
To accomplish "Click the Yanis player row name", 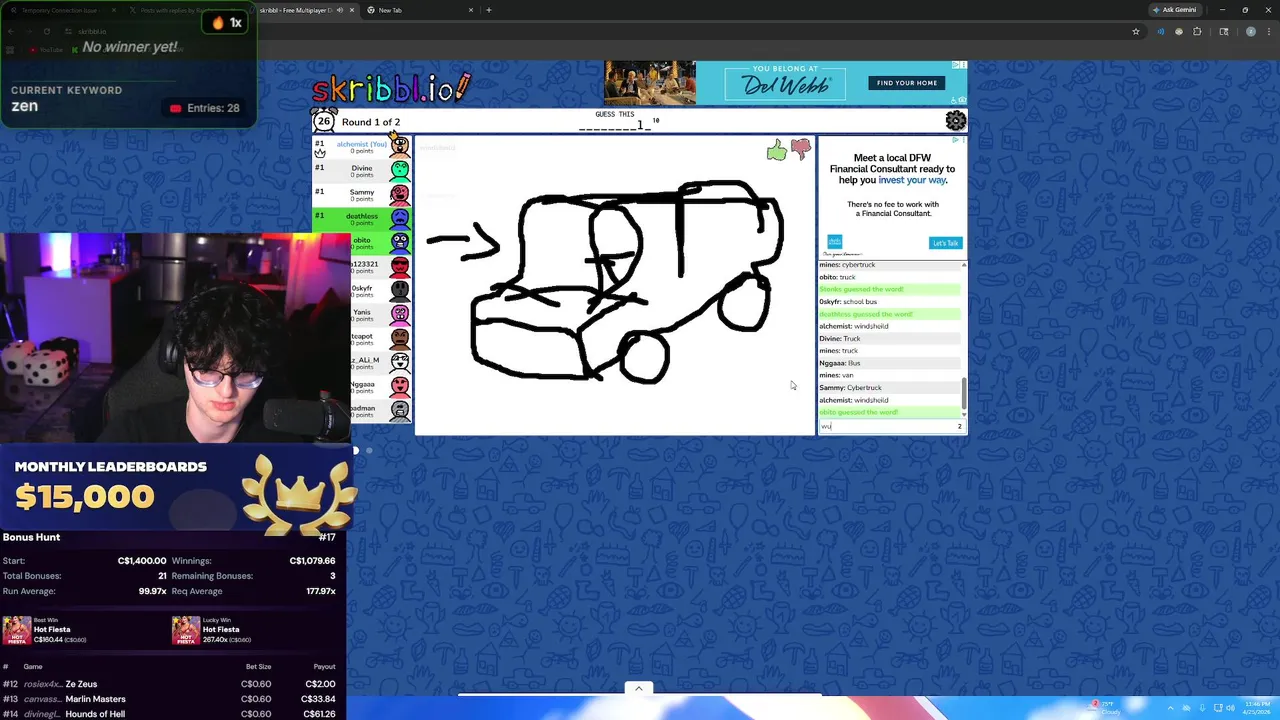I will coord(362,312).
